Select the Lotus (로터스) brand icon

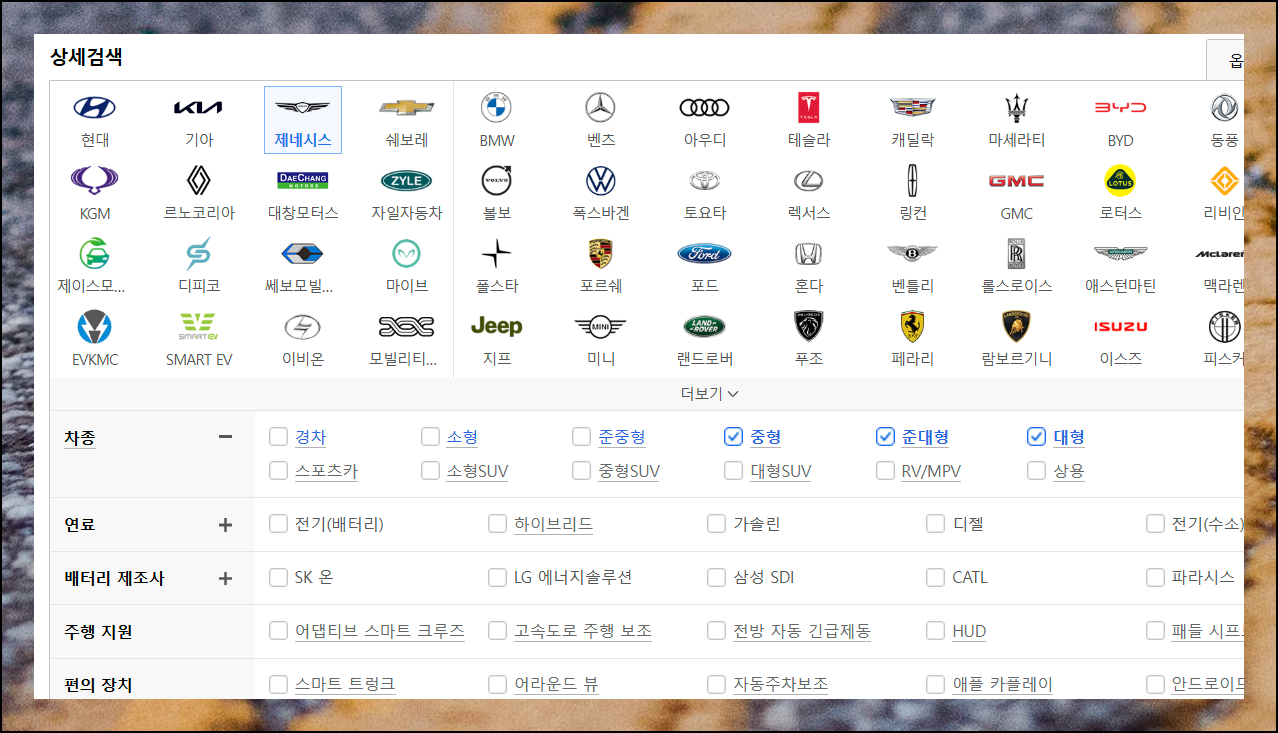1121,181
